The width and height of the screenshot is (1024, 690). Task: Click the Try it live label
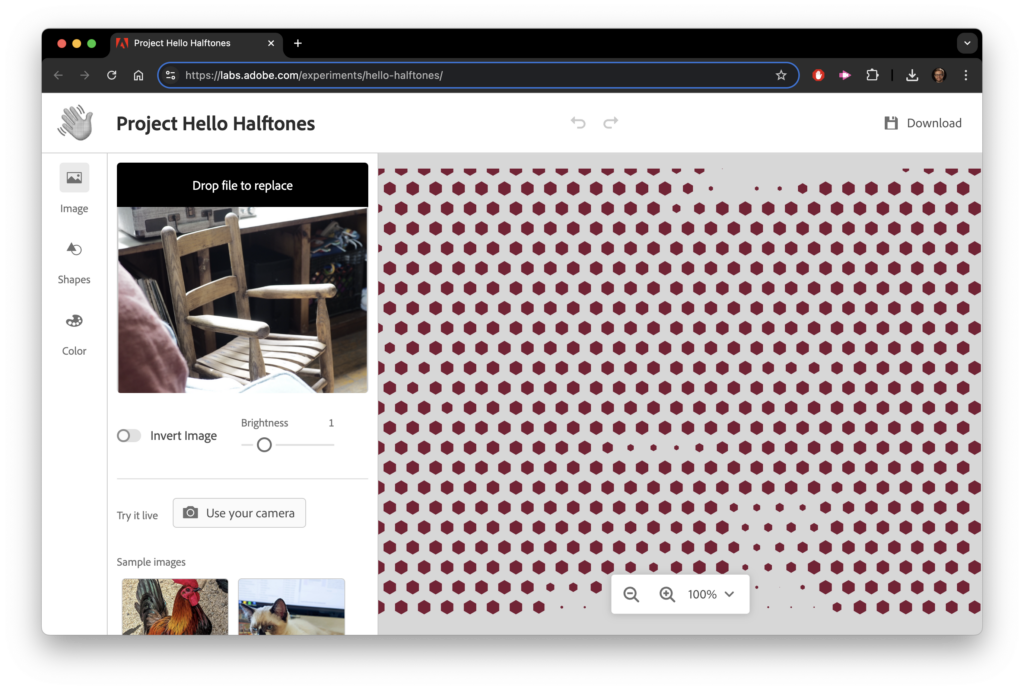tap(137, 515)
